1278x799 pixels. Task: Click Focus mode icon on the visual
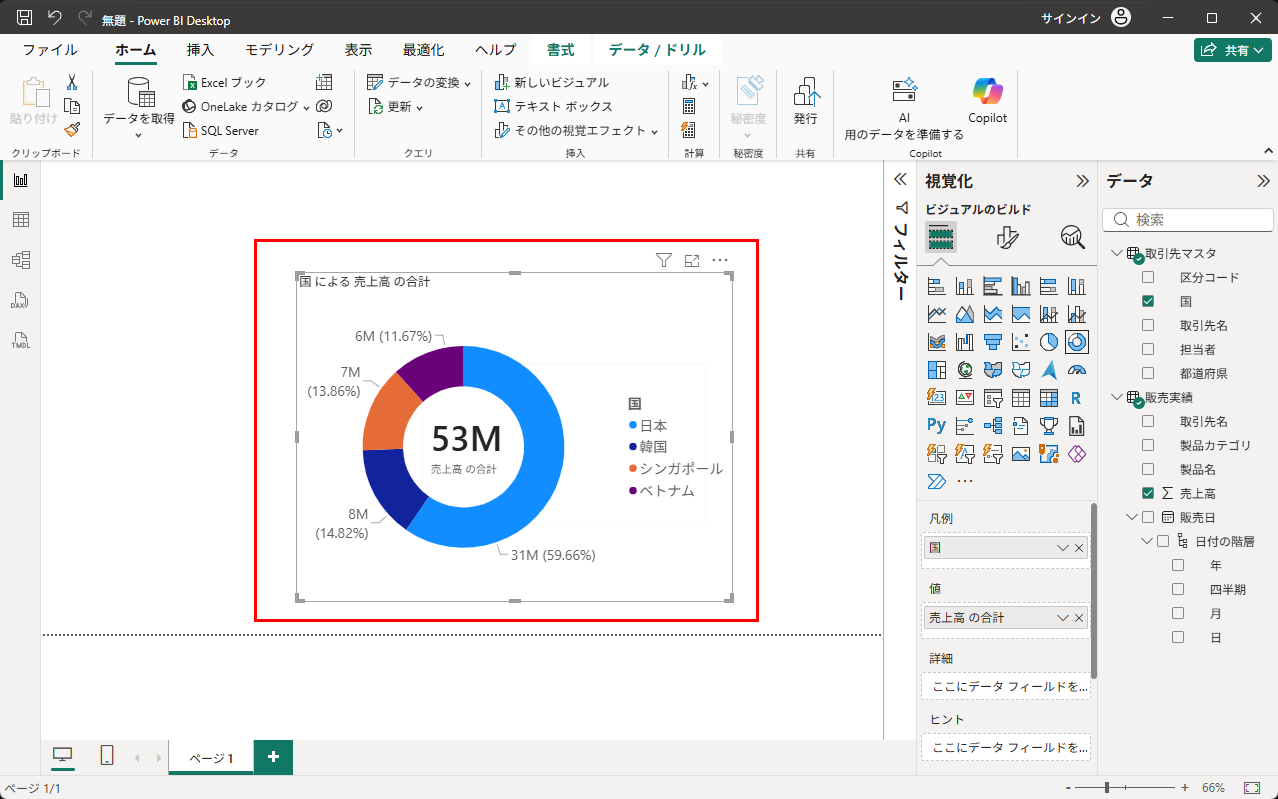click(692, 260)
